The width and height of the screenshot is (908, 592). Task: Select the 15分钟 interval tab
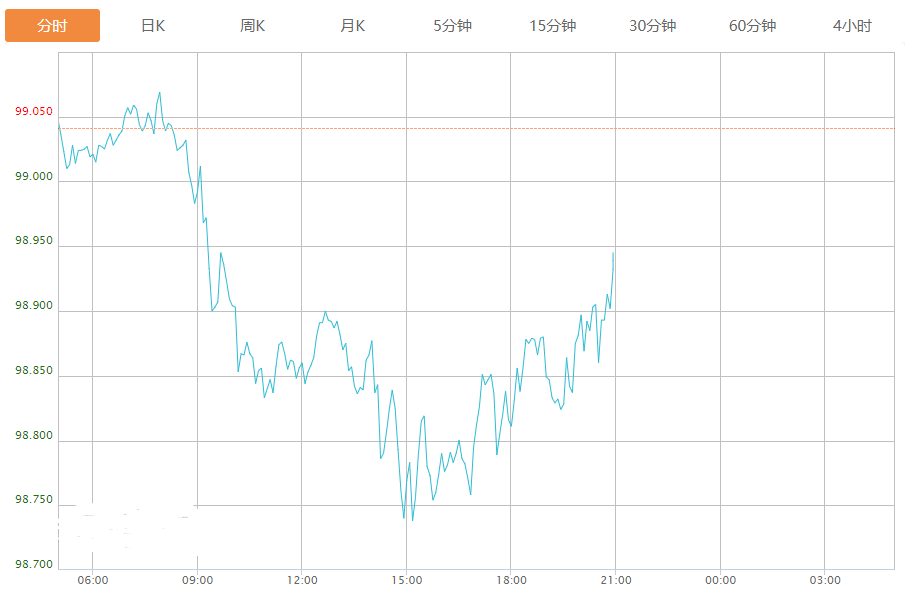pyautogui.click(x=552, y=26)
